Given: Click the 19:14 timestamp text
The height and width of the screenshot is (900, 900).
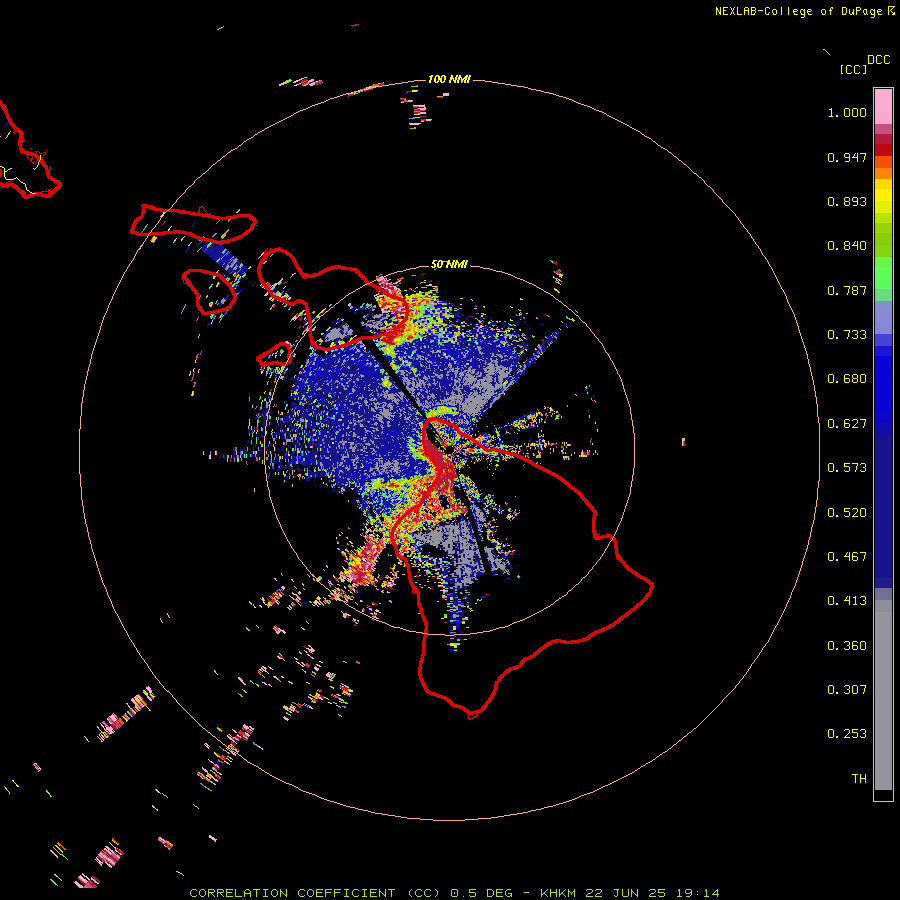Looking at the screenshot, I should (x=697, y=893).
